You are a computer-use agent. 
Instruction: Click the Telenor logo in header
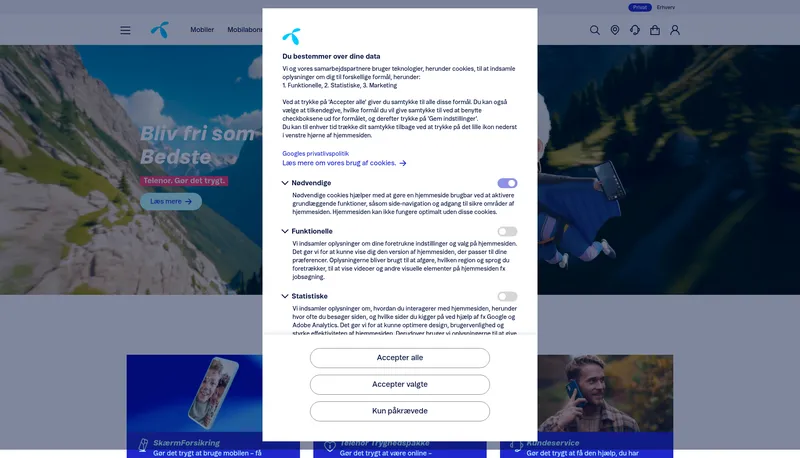point(160,30)
